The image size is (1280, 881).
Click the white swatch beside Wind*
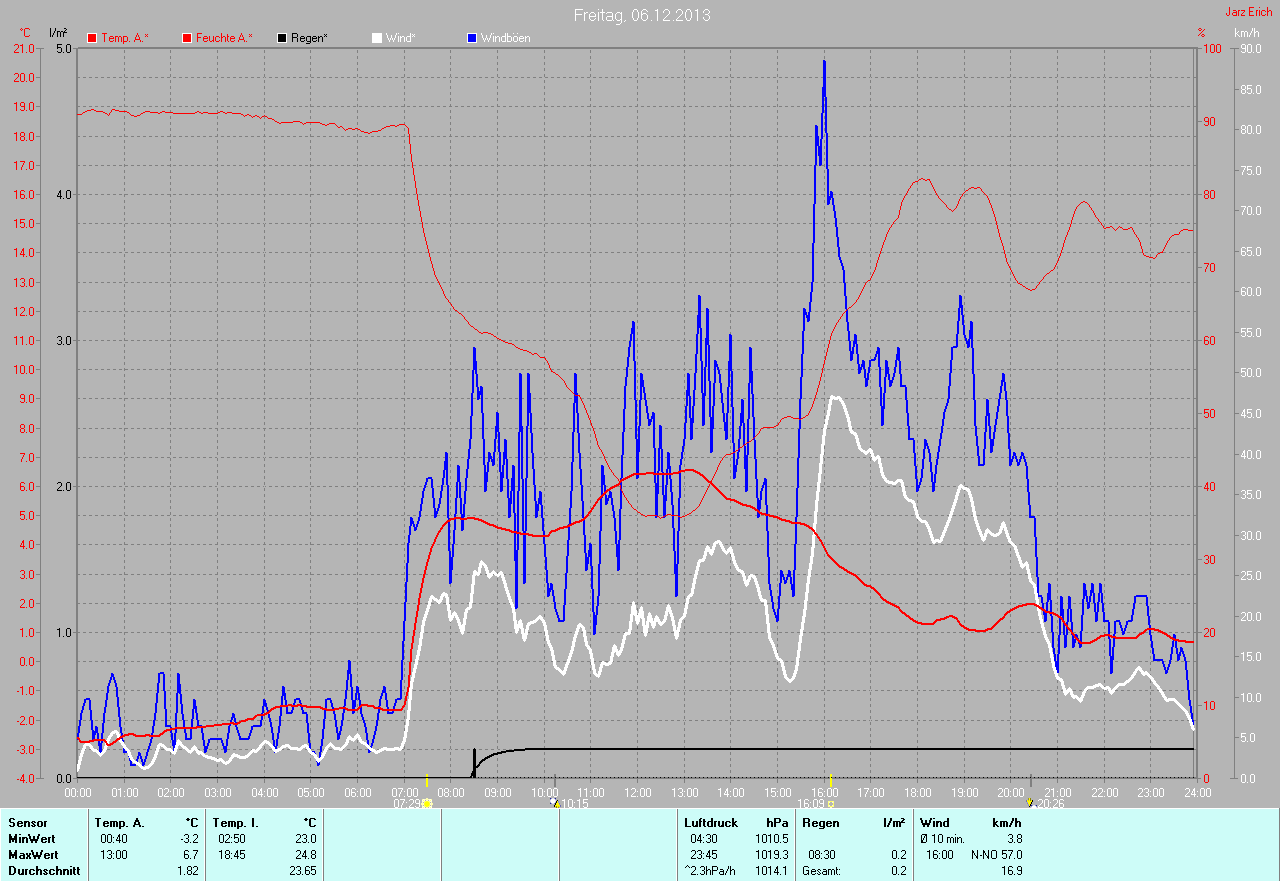[377, 38]
